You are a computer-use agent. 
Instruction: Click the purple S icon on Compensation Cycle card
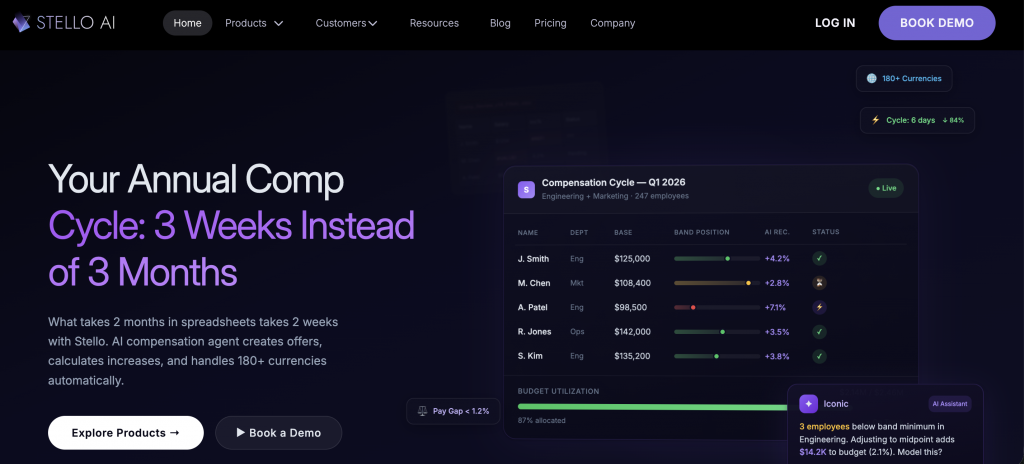click(526, 189)
